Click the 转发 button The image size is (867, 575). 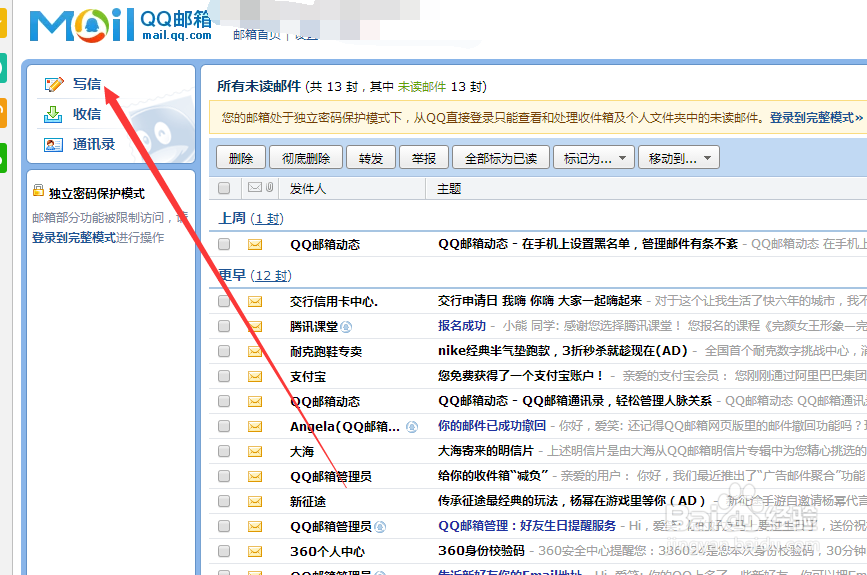[370, 158]
